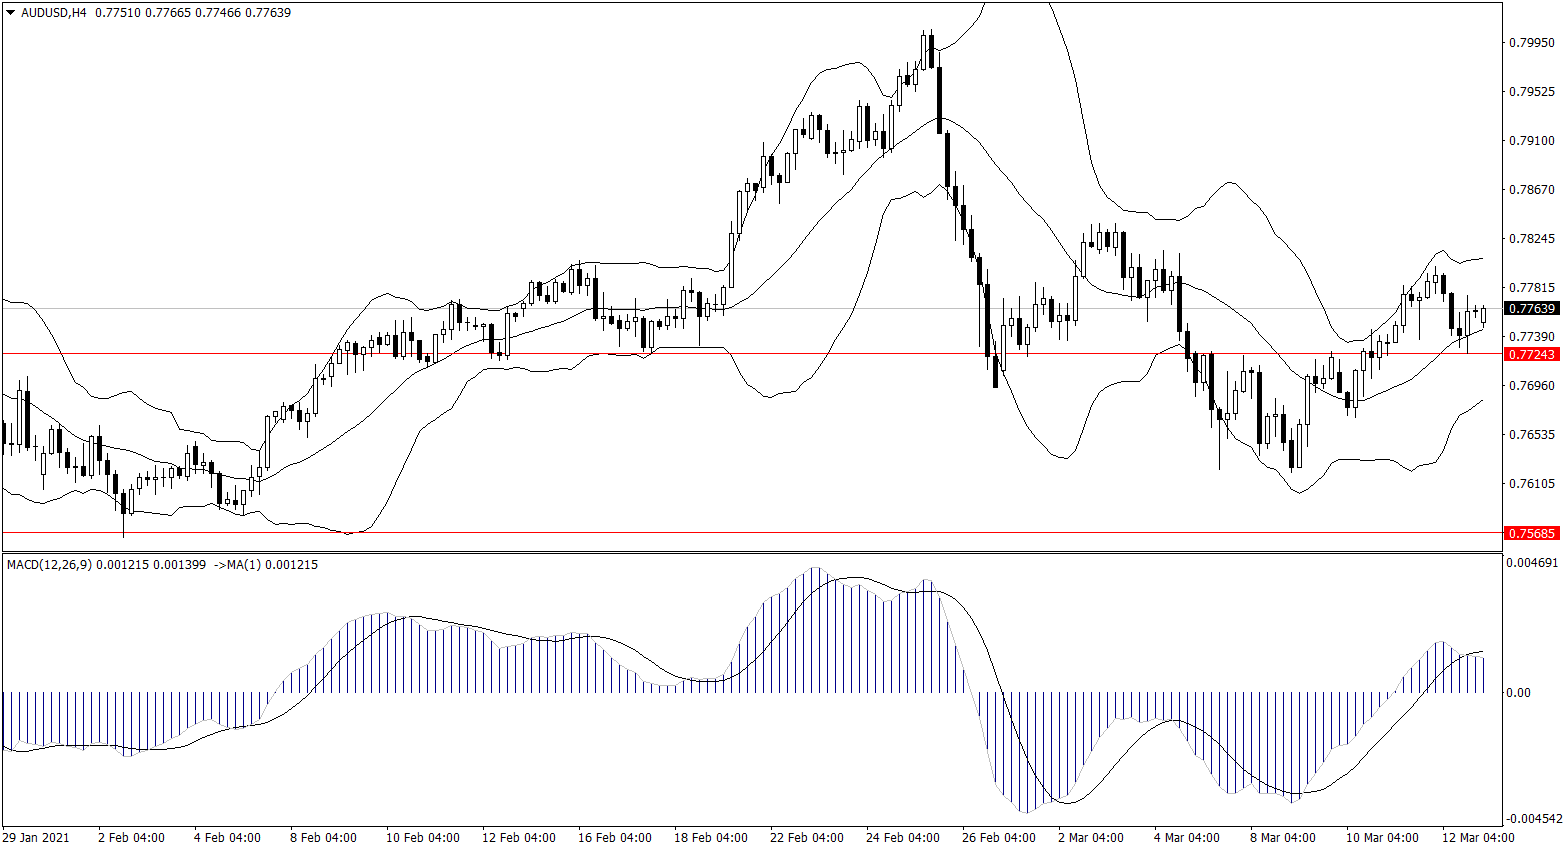Click the 0.78670 price axis label
The width and height of the screenshot is (1566, 850).
1531,190
